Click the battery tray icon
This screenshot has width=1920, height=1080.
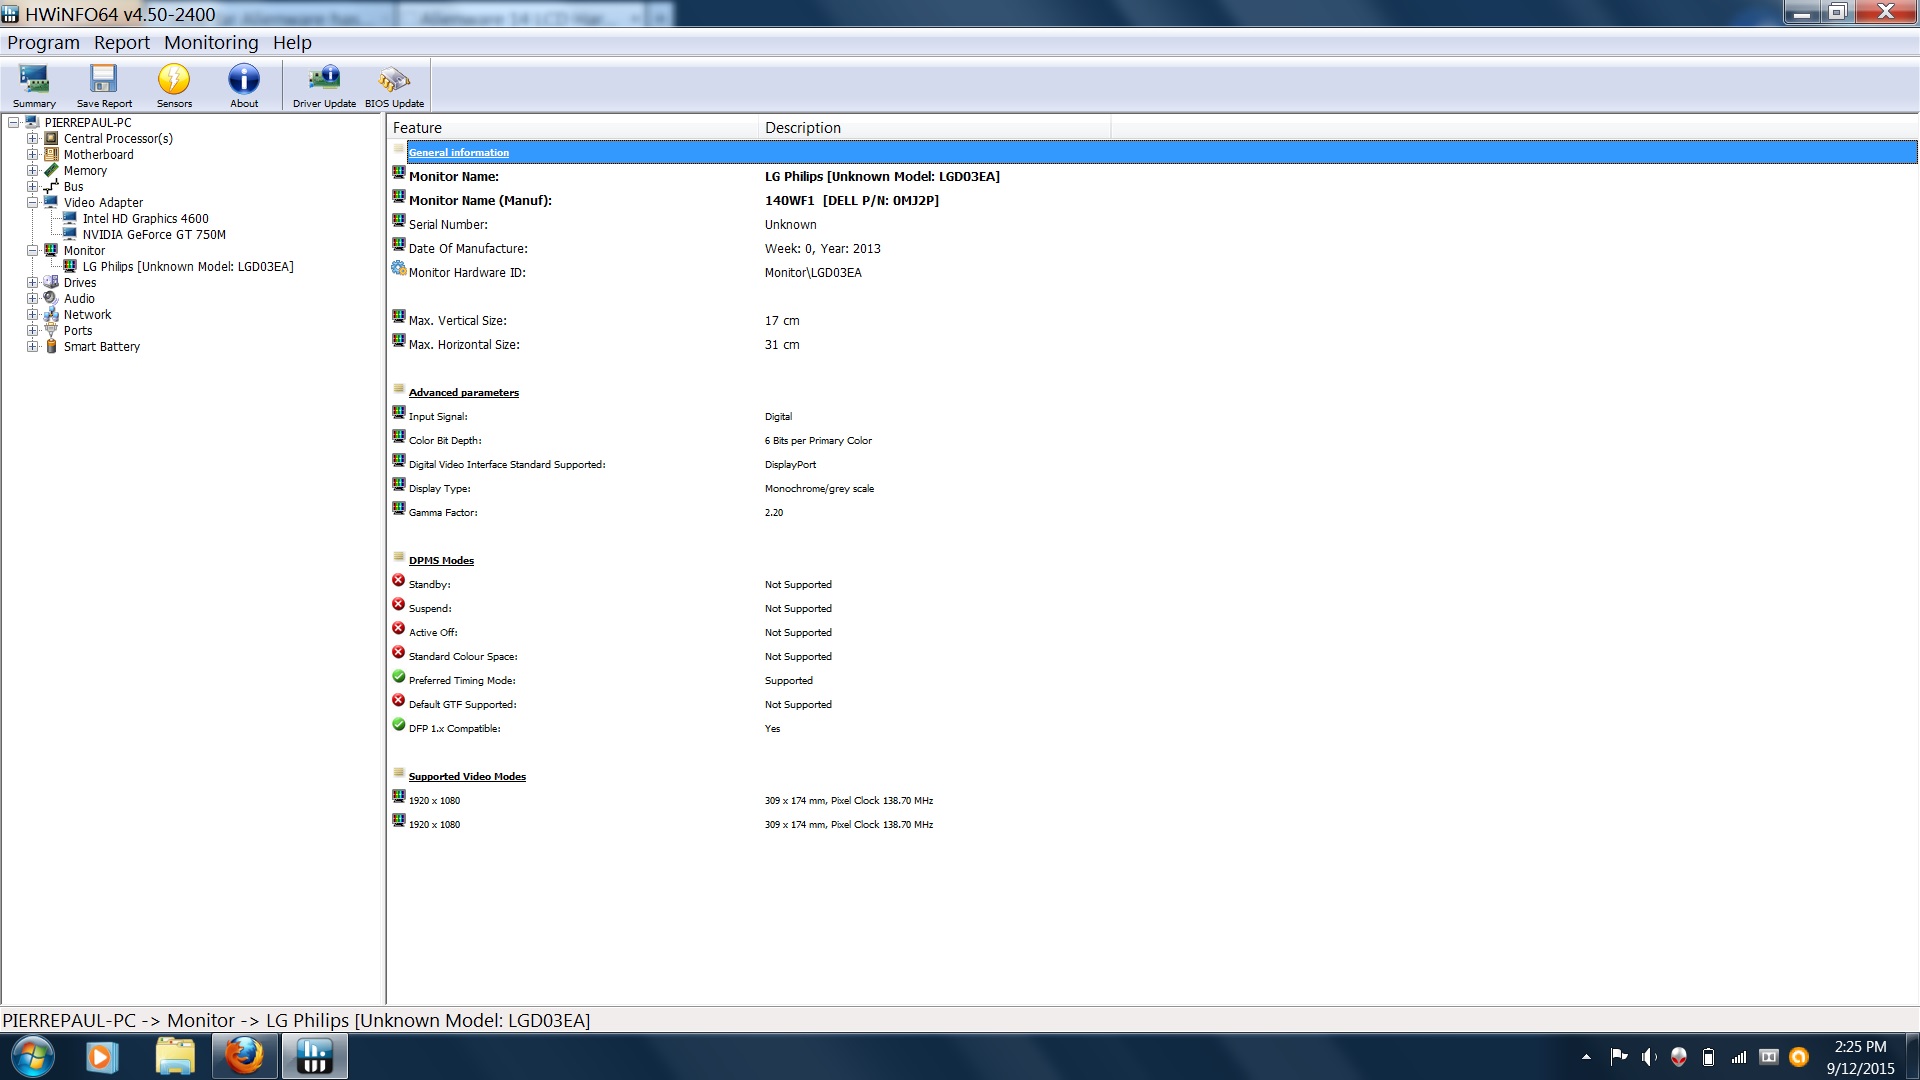(1709, 1057)
